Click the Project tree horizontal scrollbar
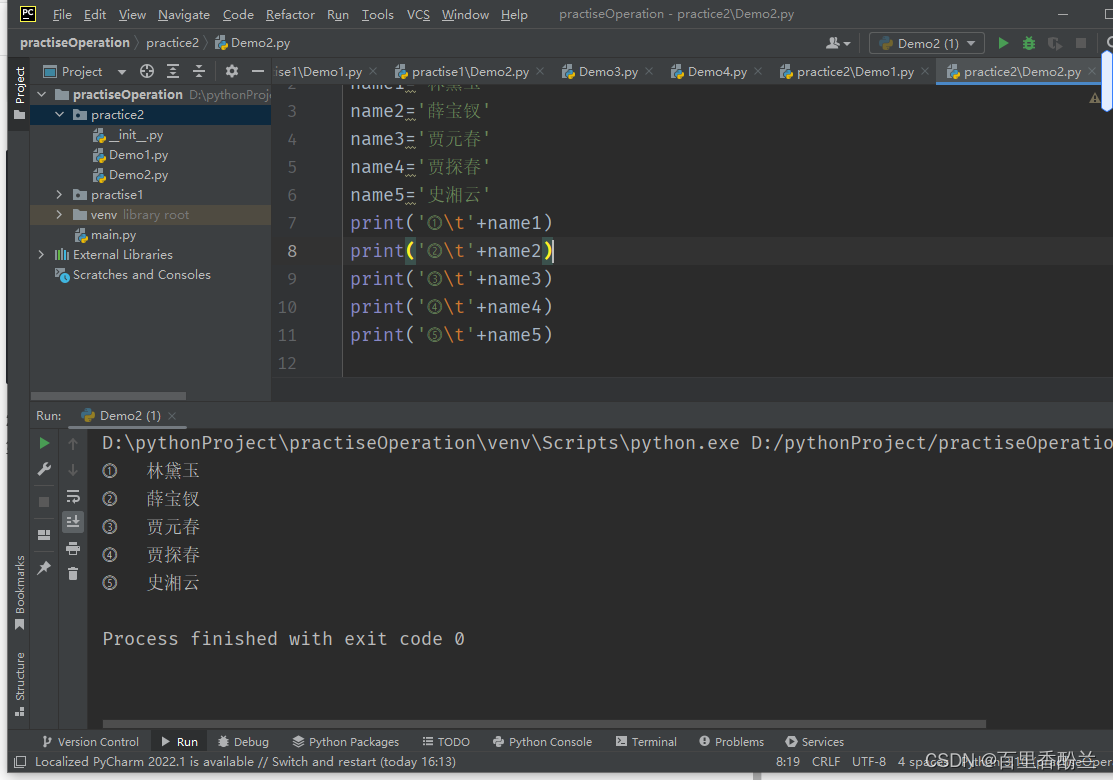The image size is (1113, 780). pos(108,396)
